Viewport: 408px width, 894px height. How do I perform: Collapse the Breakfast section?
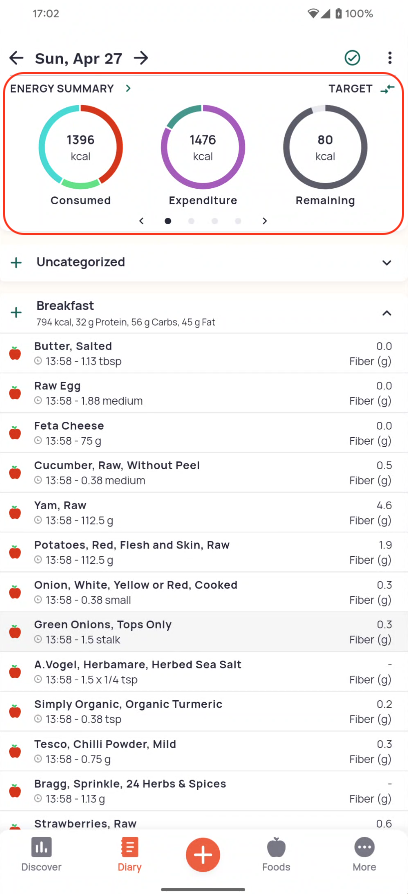[x=387, y=312]
